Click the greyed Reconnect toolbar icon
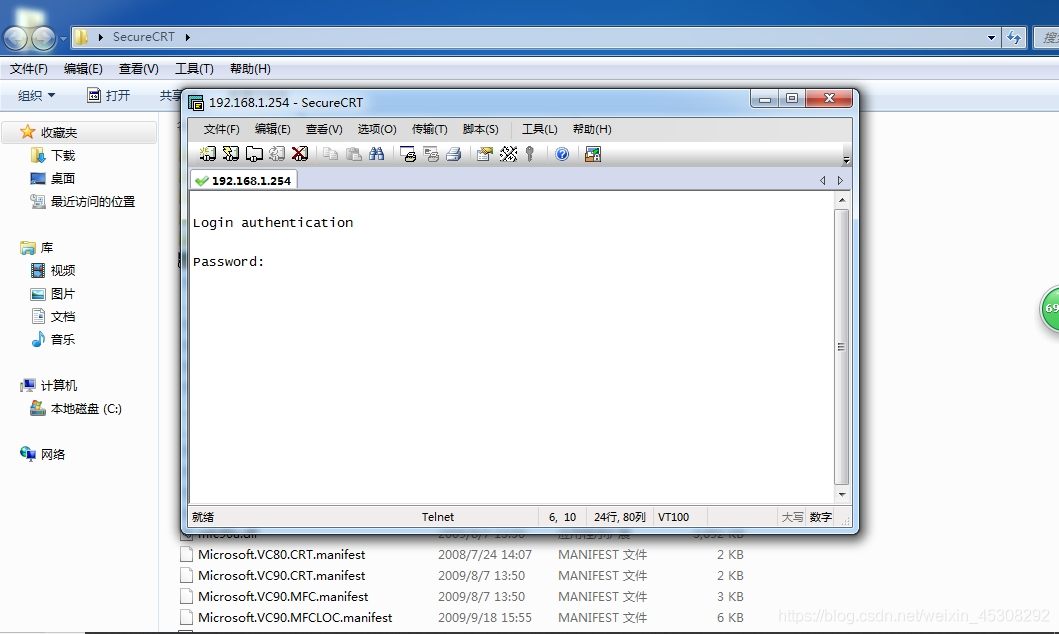Image resolution: width=1059 pixels, height=634 pixels. click(277, 154)
